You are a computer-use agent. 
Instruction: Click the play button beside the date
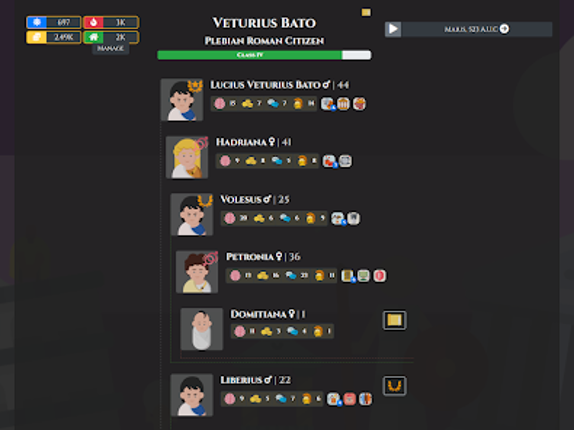point(393,29)
